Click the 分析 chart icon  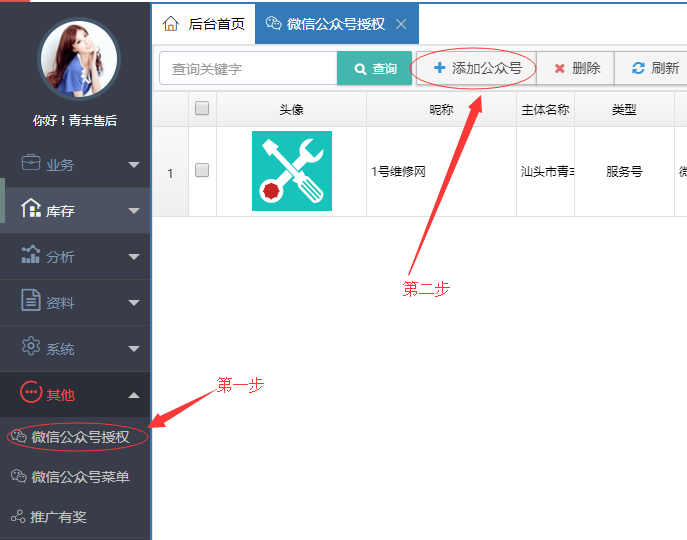click(x=31, y=254)
